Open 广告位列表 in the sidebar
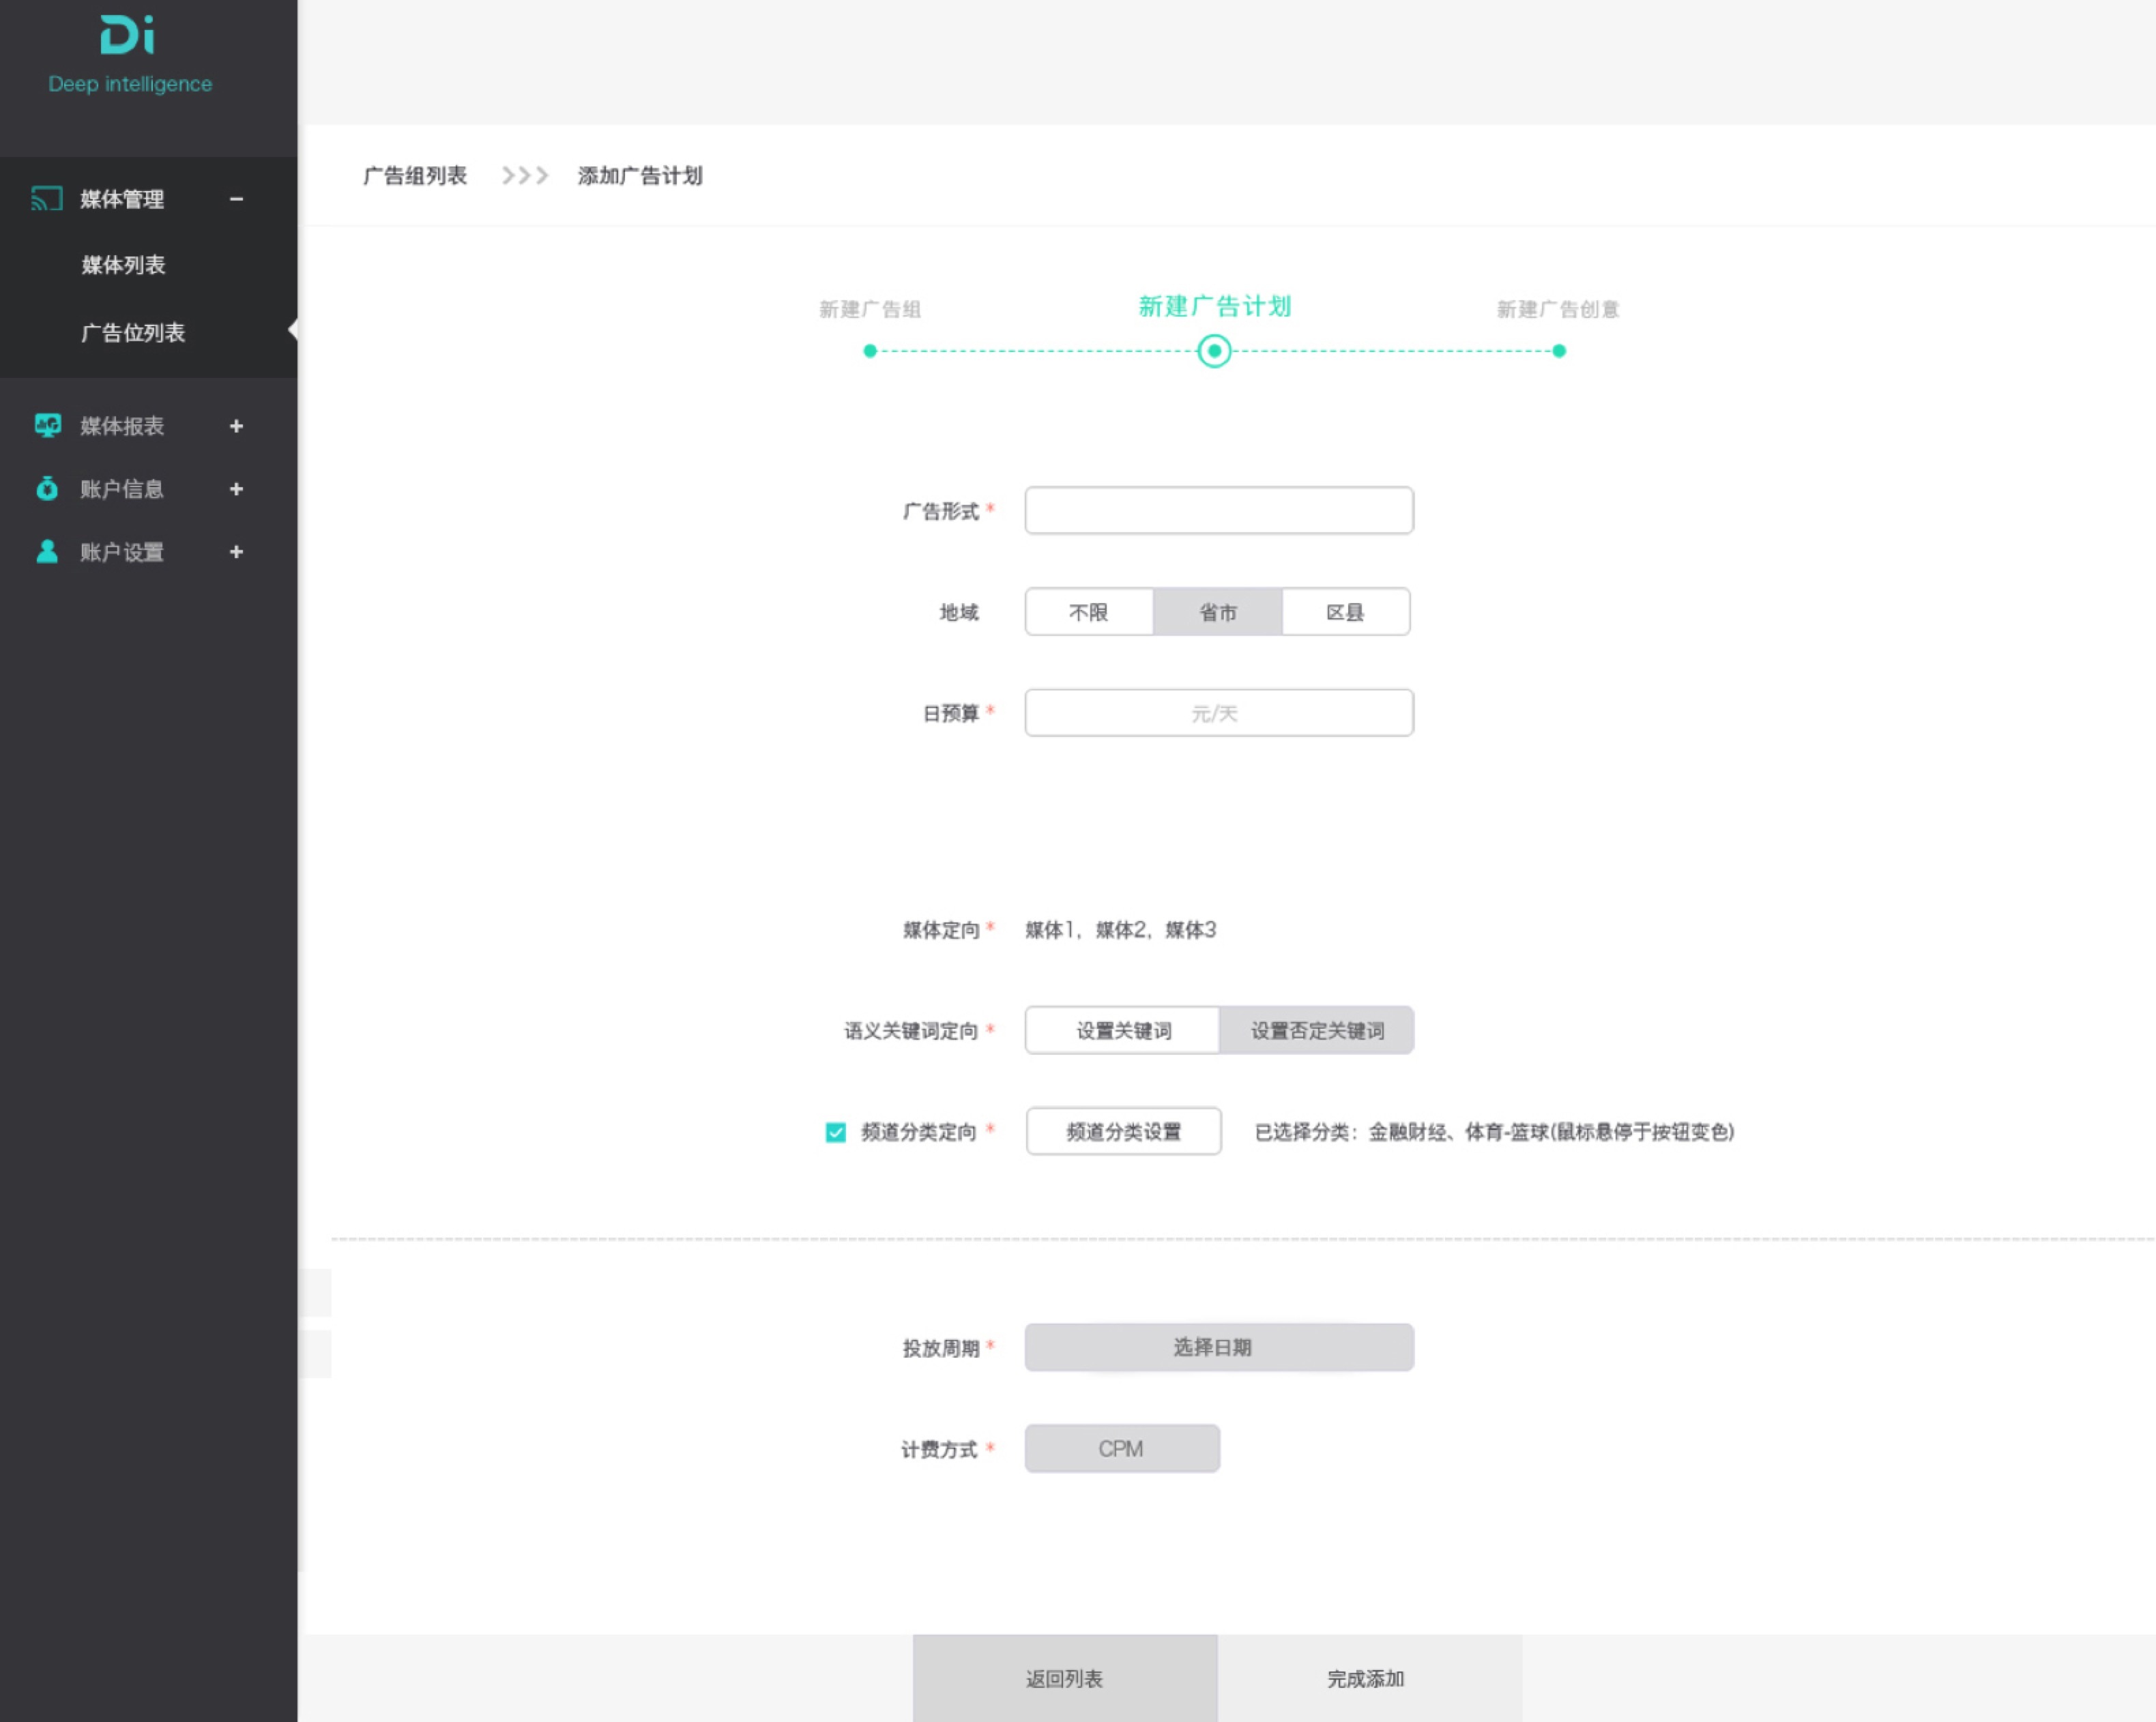 (x=133, y=332)
